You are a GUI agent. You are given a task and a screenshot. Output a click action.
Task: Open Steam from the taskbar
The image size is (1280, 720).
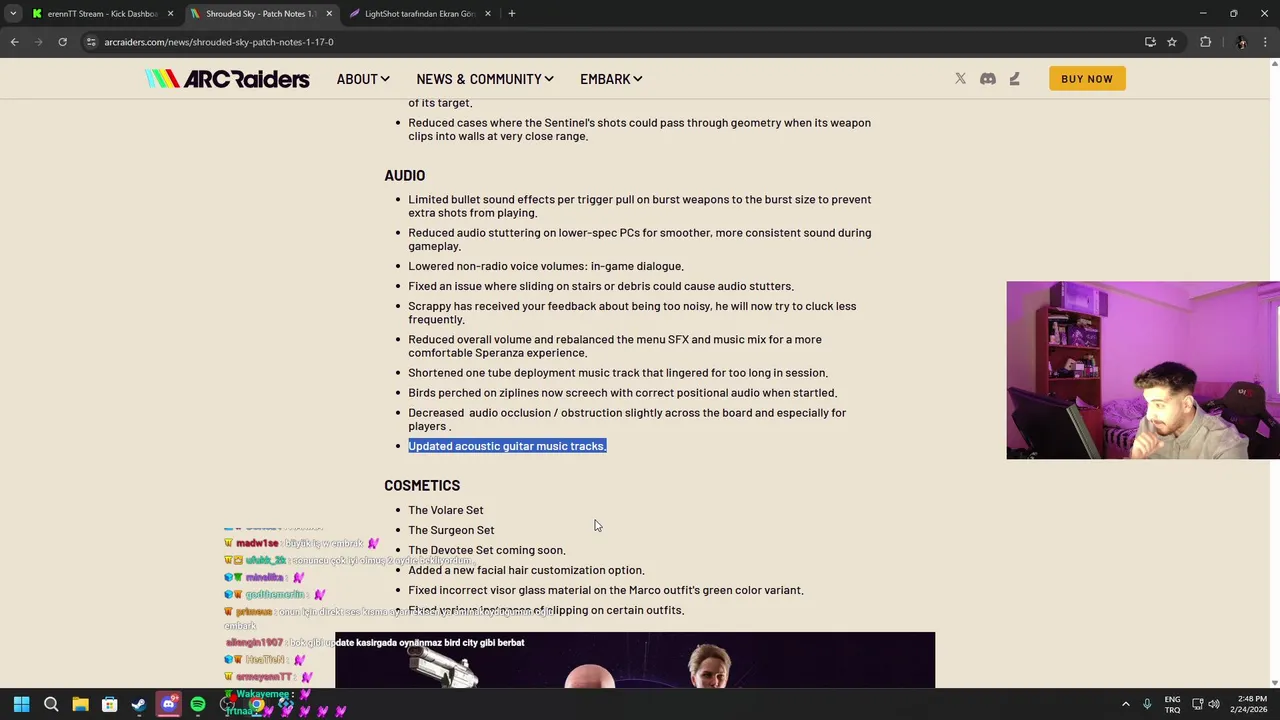pyautogui.click(x=139, y=704)
